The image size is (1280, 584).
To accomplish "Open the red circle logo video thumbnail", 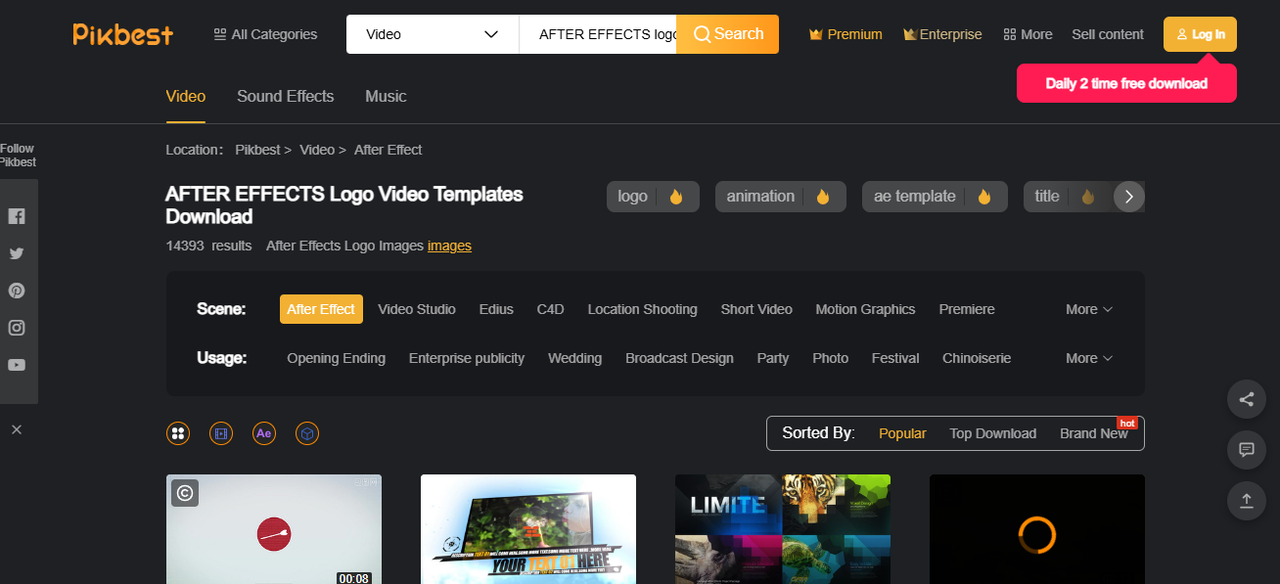I will pyautogui.click(x=274, y=529).
